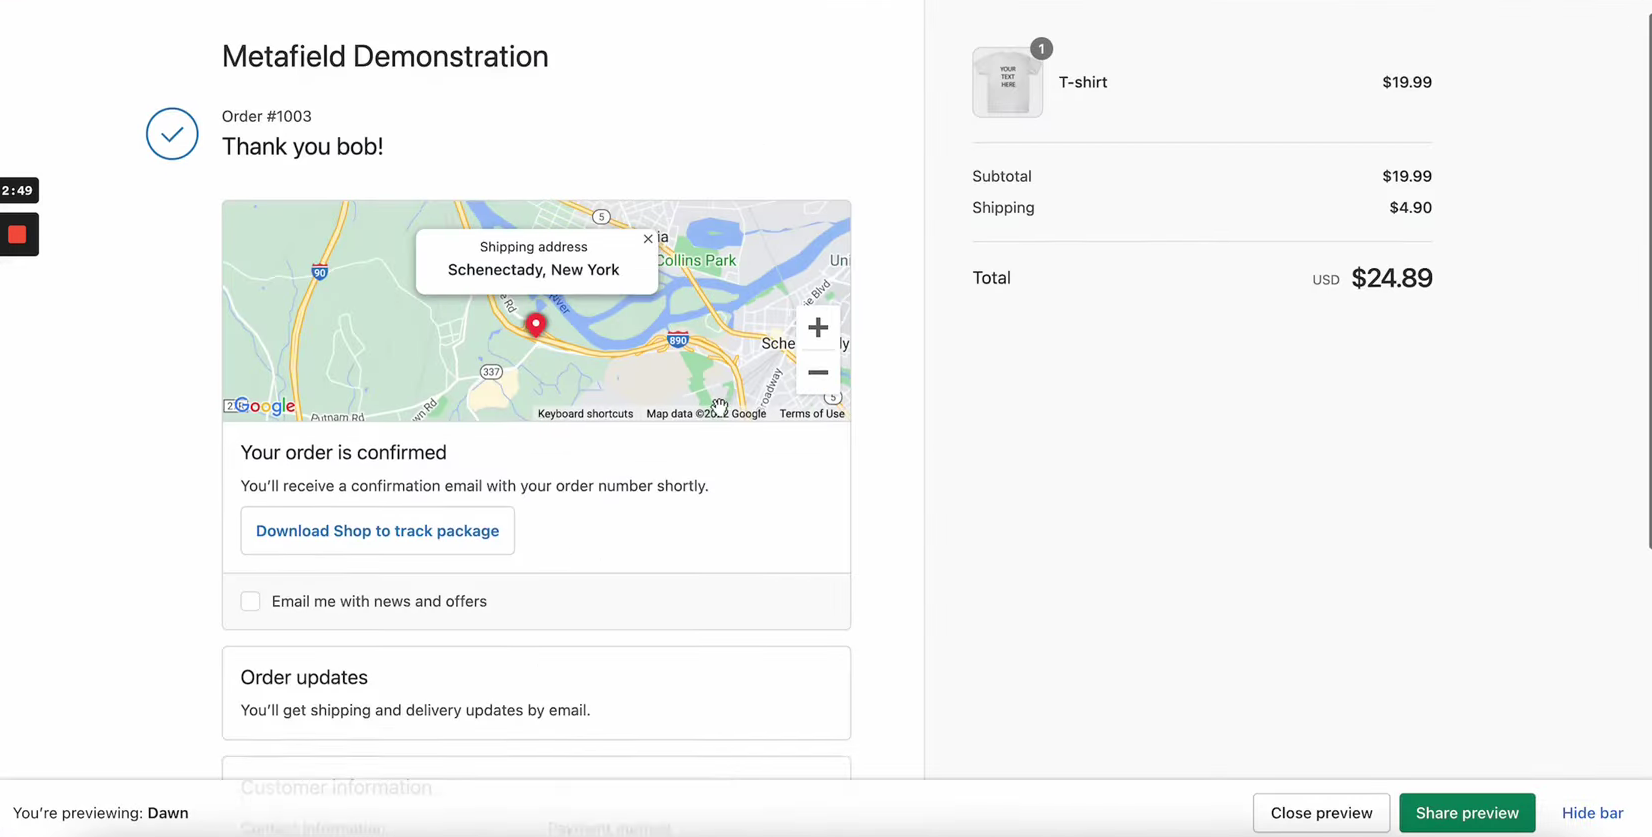
Task: Click the Order updates heading
Action: click(304, 677)
